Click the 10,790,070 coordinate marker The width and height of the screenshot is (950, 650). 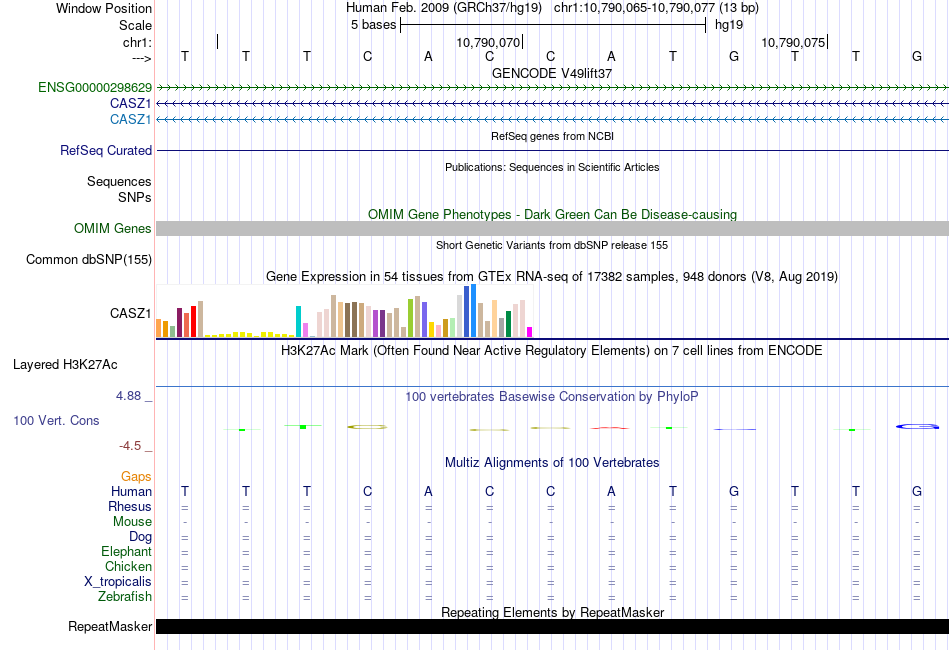click(488, 42)
